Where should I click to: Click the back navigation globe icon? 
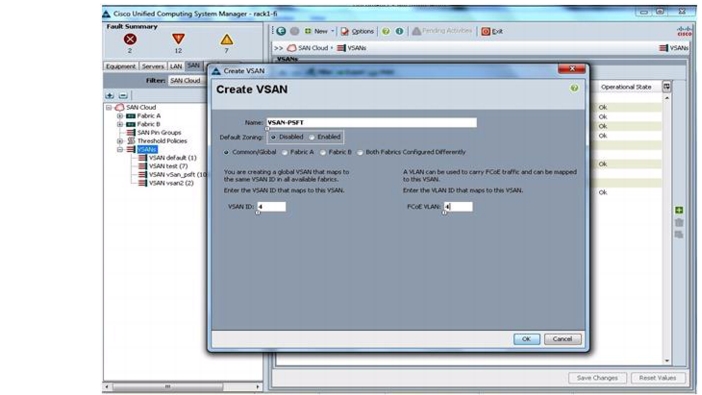pyautogui.click(x=281, y=31)
